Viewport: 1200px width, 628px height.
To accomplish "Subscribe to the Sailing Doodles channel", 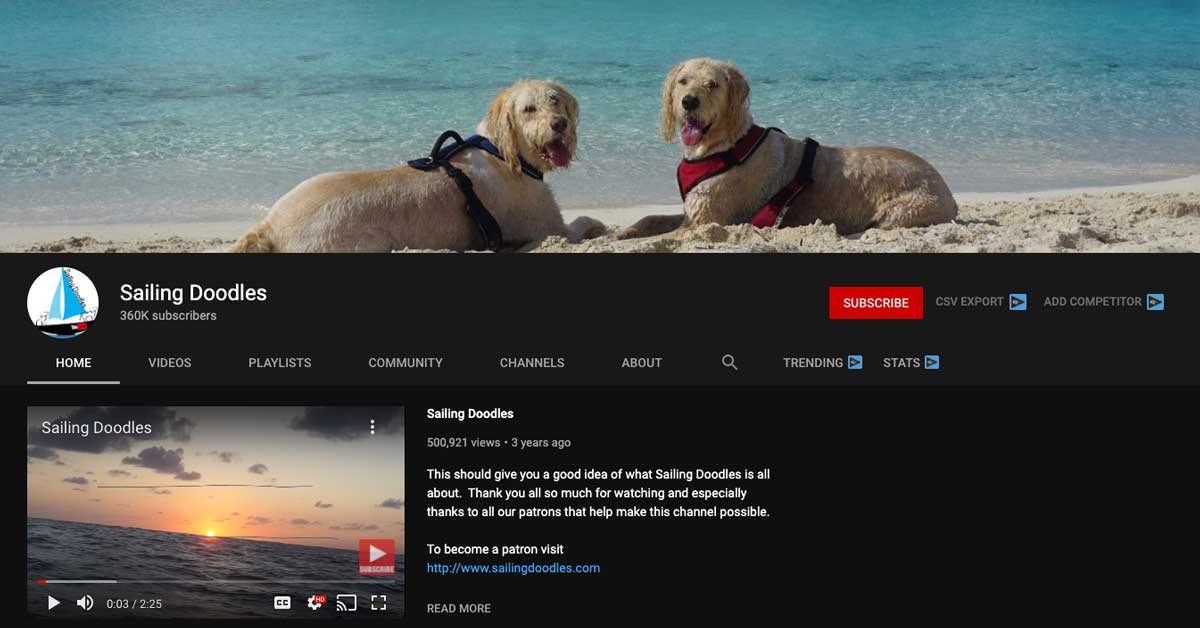I will (x=876, y=303).
